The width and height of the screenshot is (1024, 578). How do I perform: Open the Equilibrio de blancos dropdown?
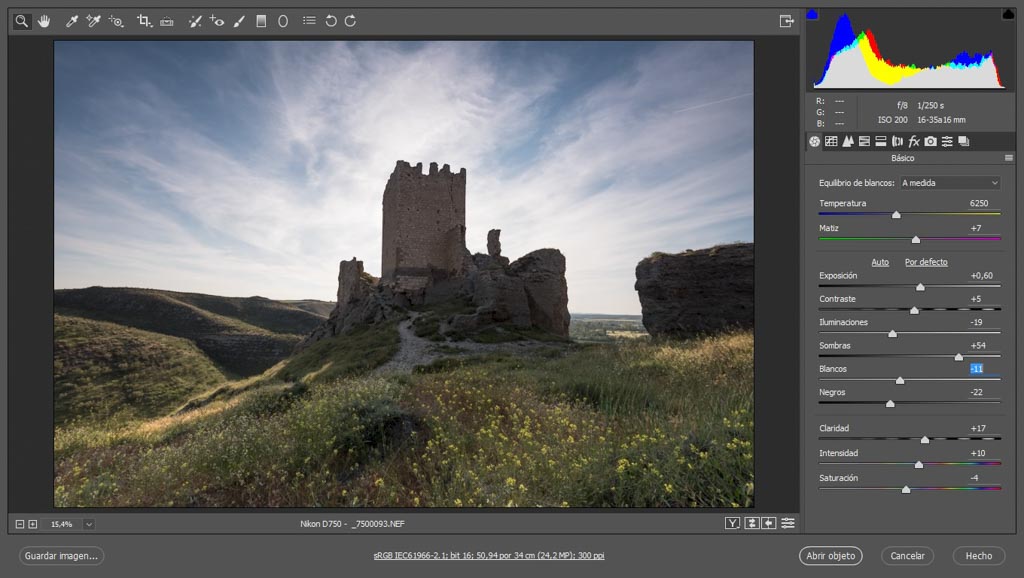(949, 183)
